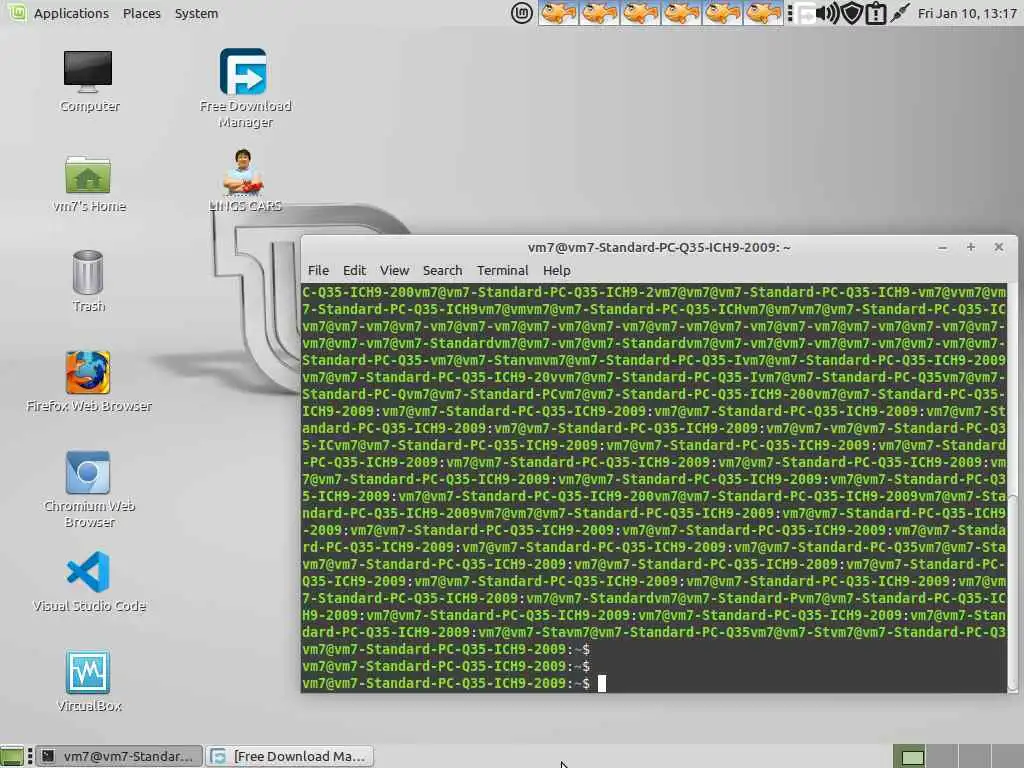Switch to the Free Download Ma... taskbar window
1024x768 pixels.
[x=290, y=756]
